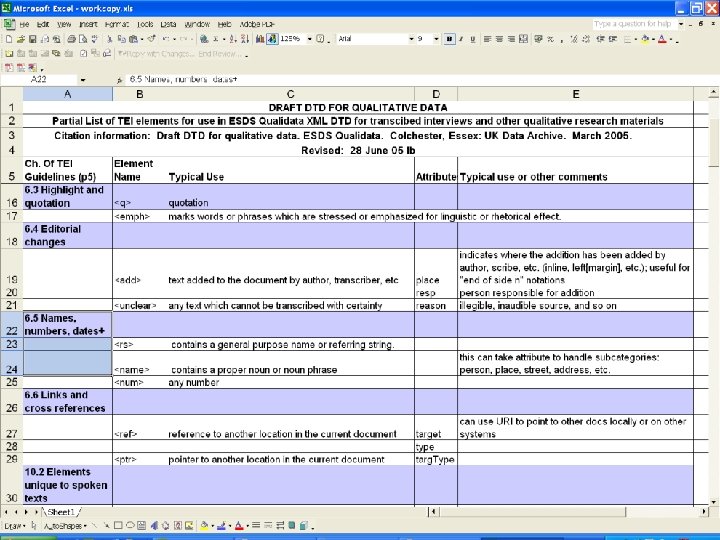Open the font size dropdown arrow

tap(436, 39)
